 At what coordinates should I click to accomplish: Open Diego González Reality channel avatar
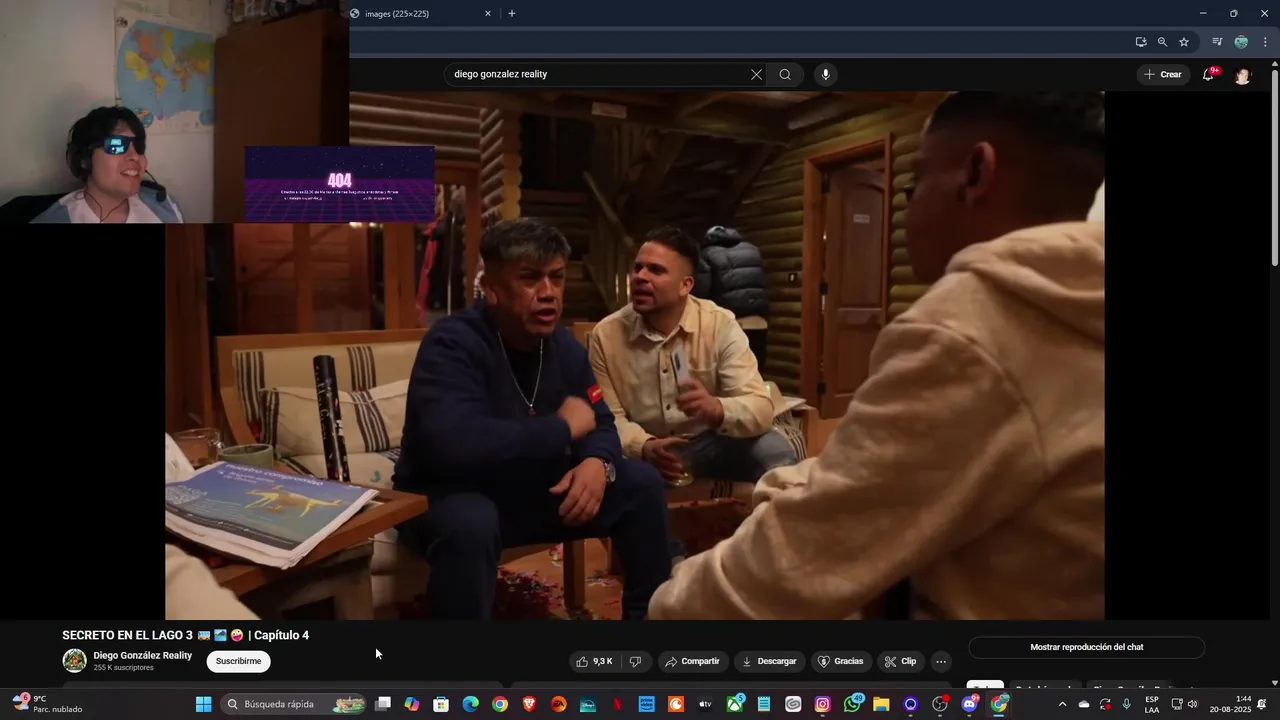point(74,660)
